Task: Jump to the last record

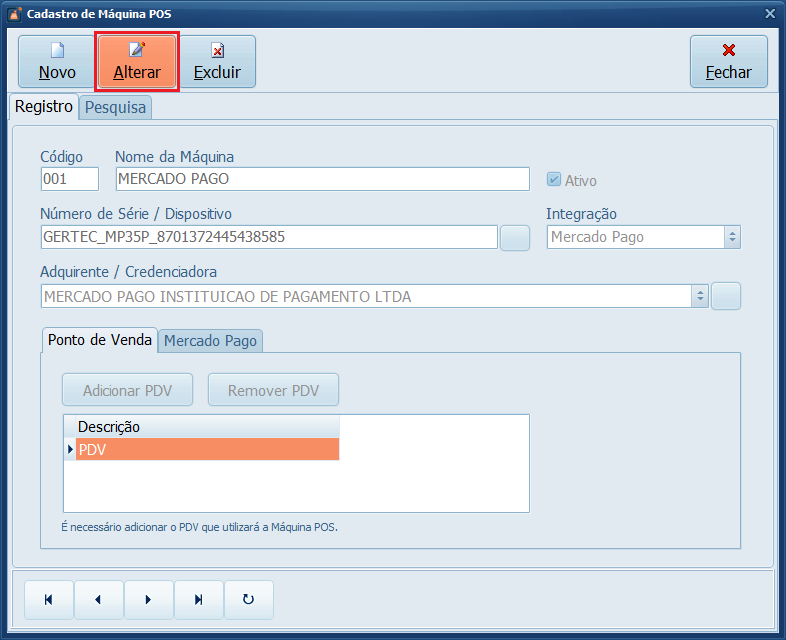Action: click(x=198, y=600)
